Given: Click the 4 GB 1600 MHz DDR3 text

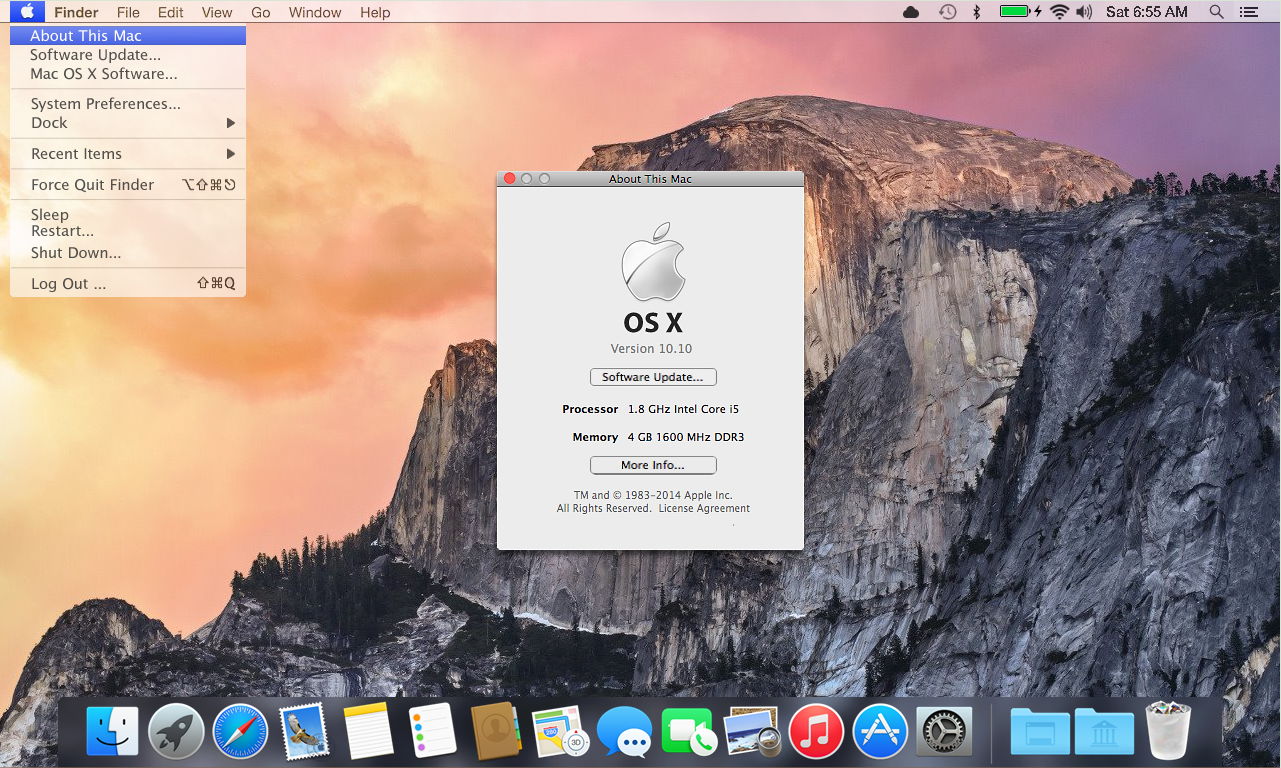Looking at the screenshot, I should tap(686, 437).
